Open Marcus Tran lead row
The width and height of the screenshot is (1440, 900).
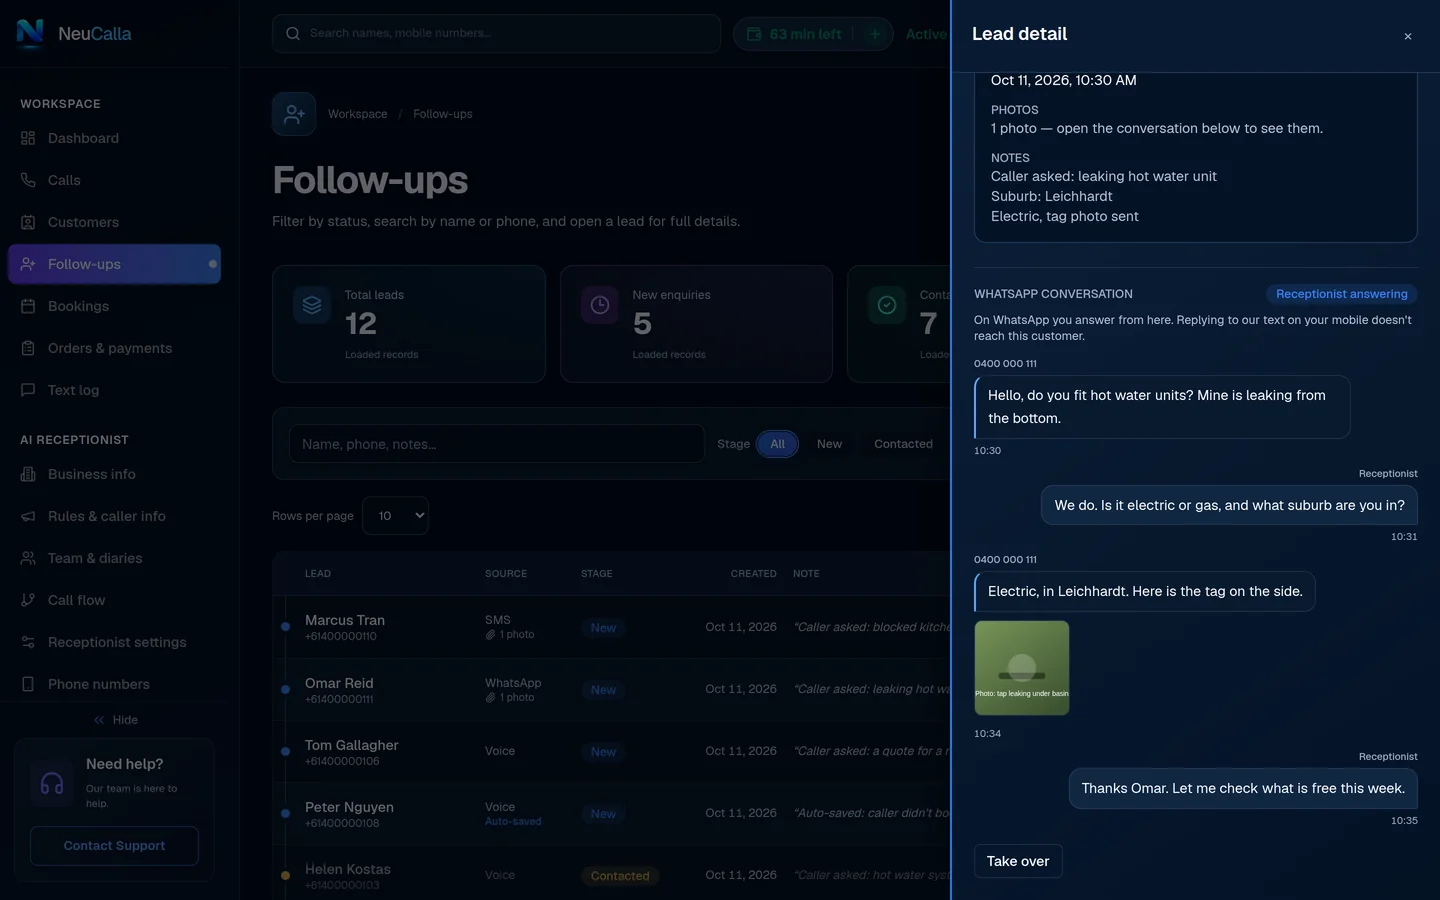612,627
